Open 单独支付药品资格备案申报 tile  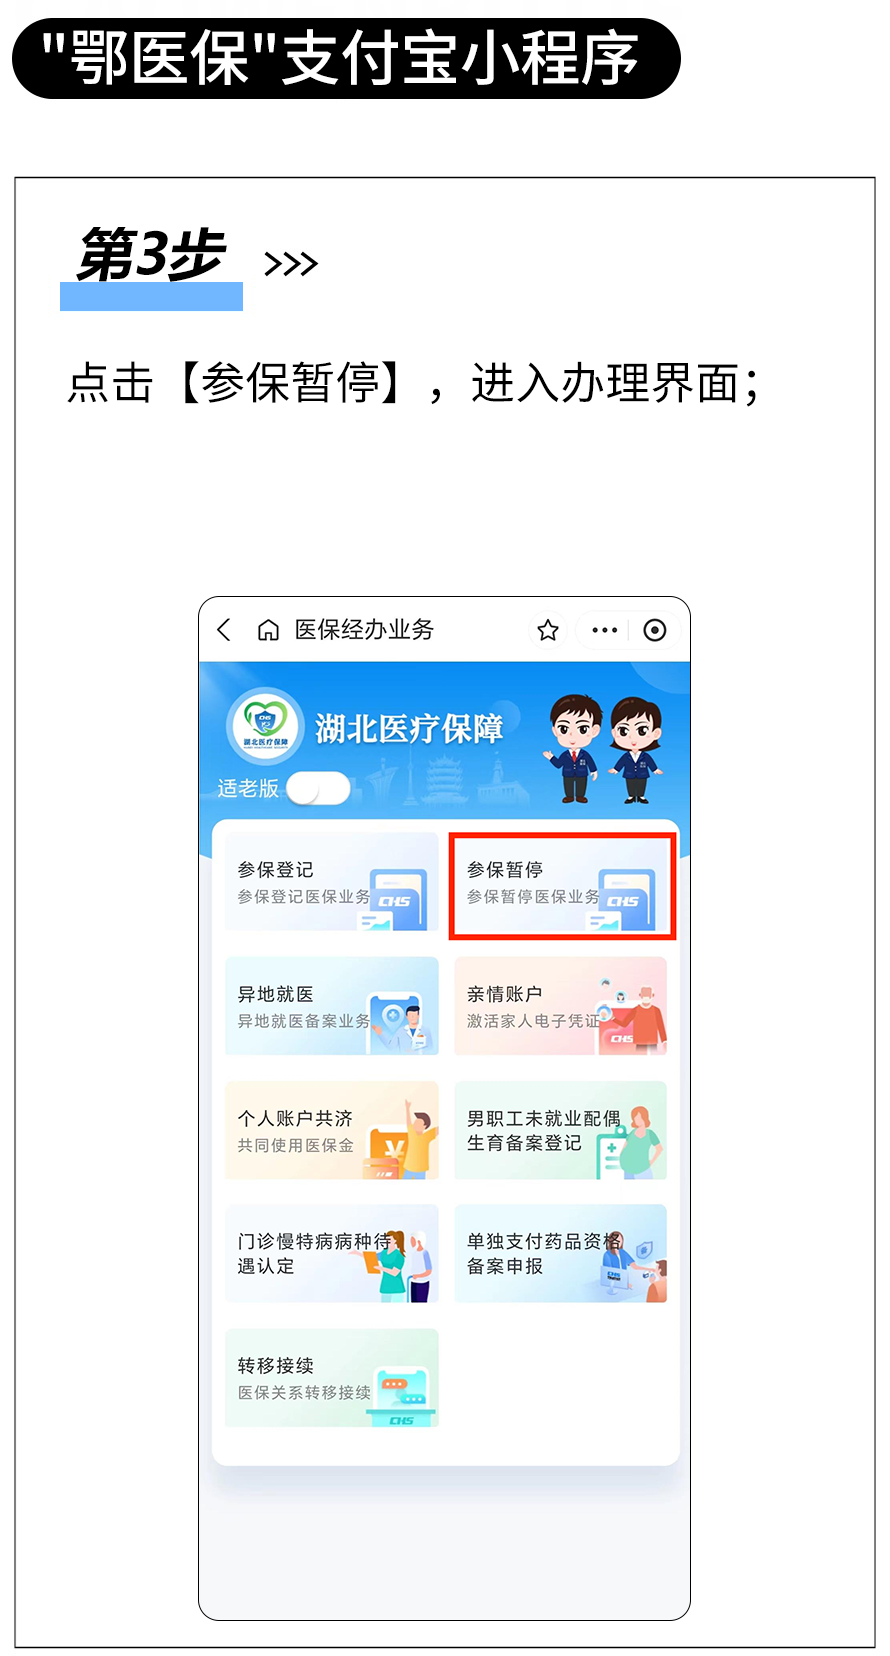click(x=561, y=1254)
